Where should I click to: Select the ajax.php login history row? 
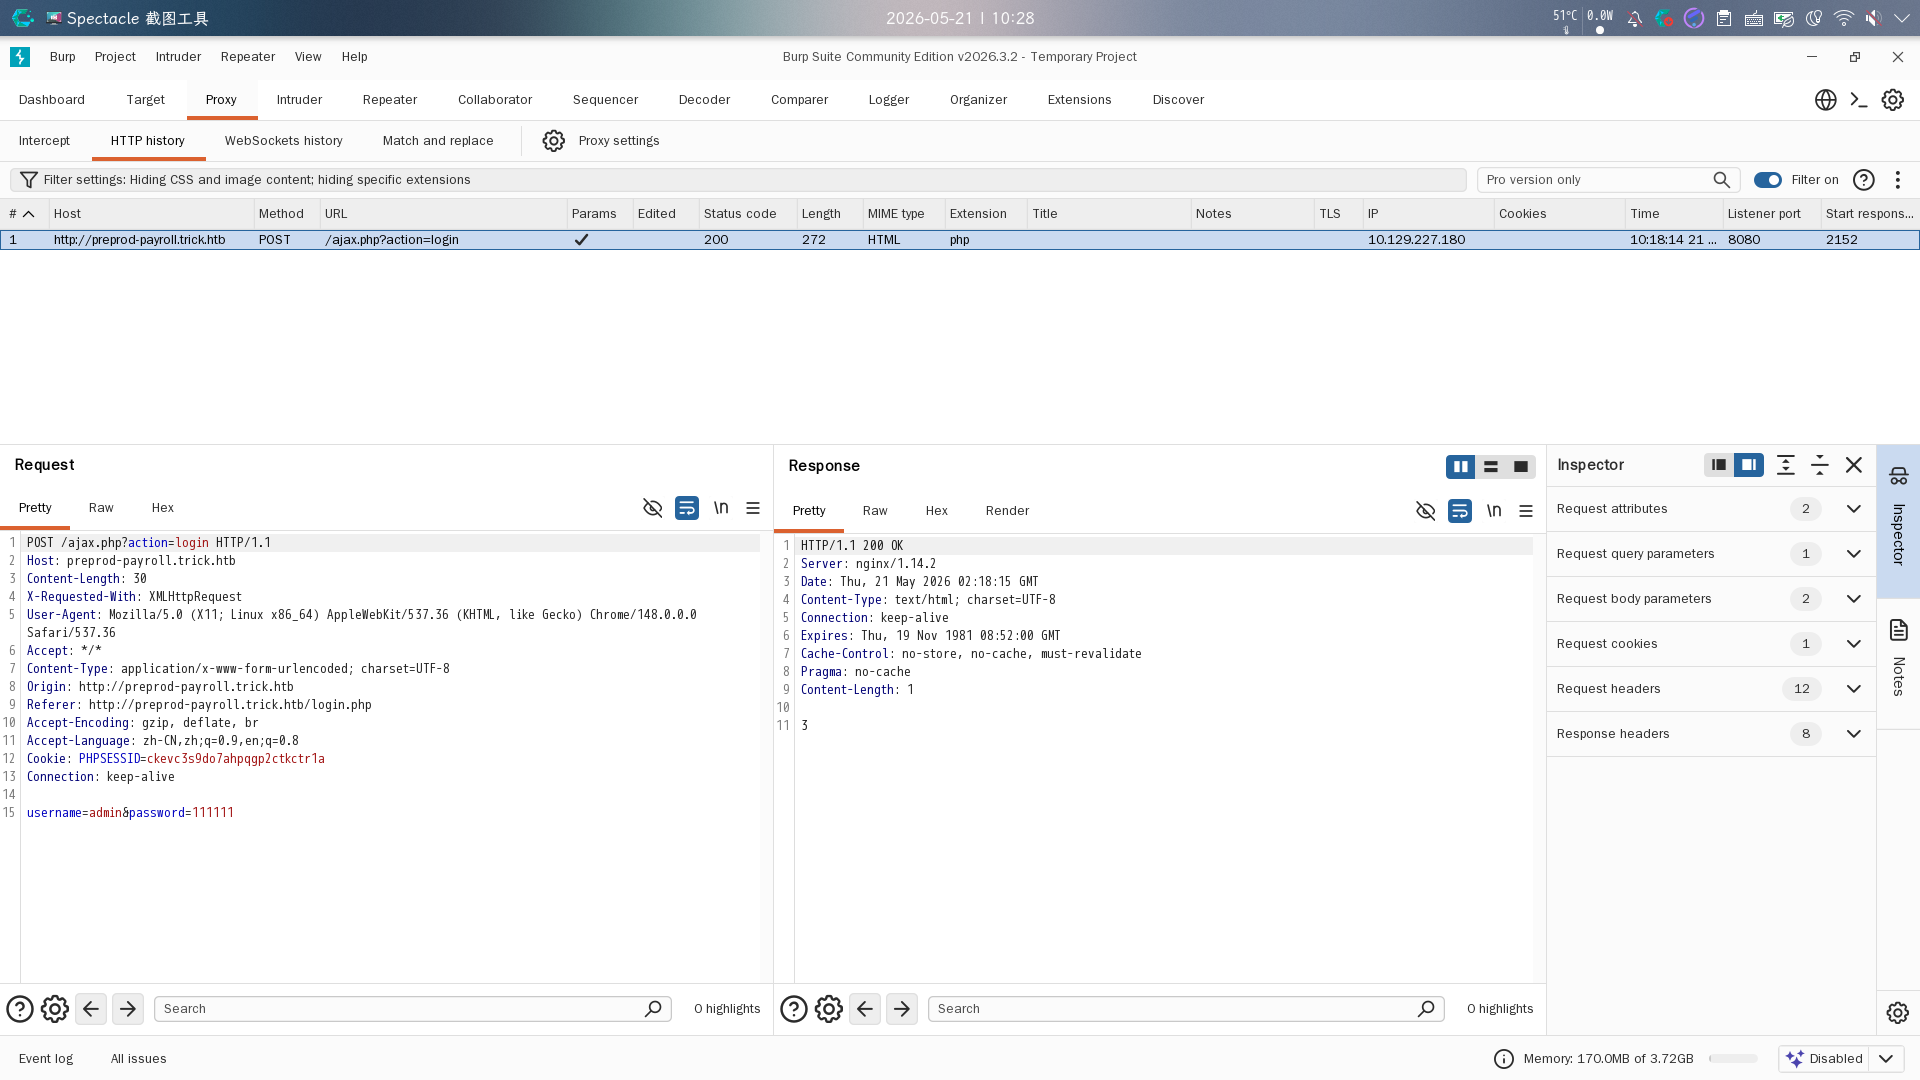click(960, 240)
